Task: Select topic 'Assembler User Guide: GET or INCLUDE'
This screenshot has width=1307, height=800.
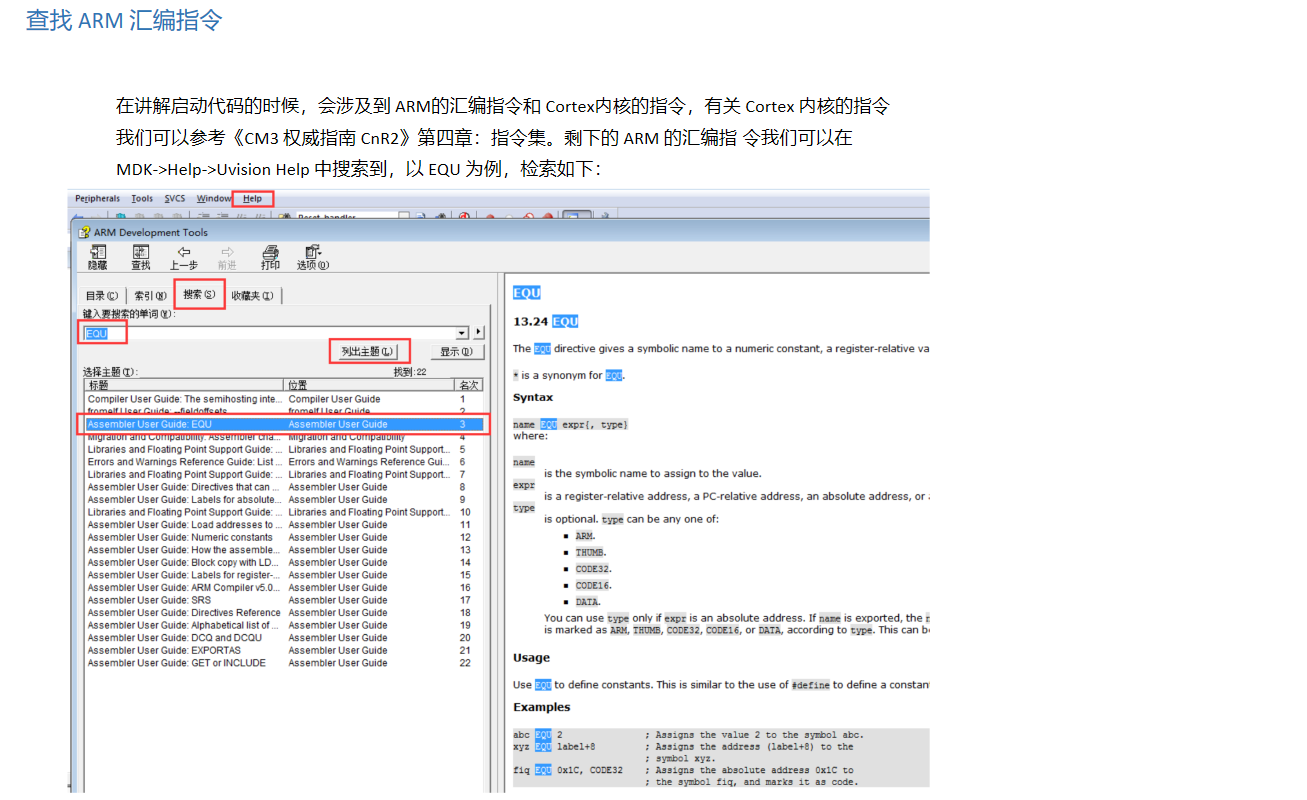Action: (285, 663)
